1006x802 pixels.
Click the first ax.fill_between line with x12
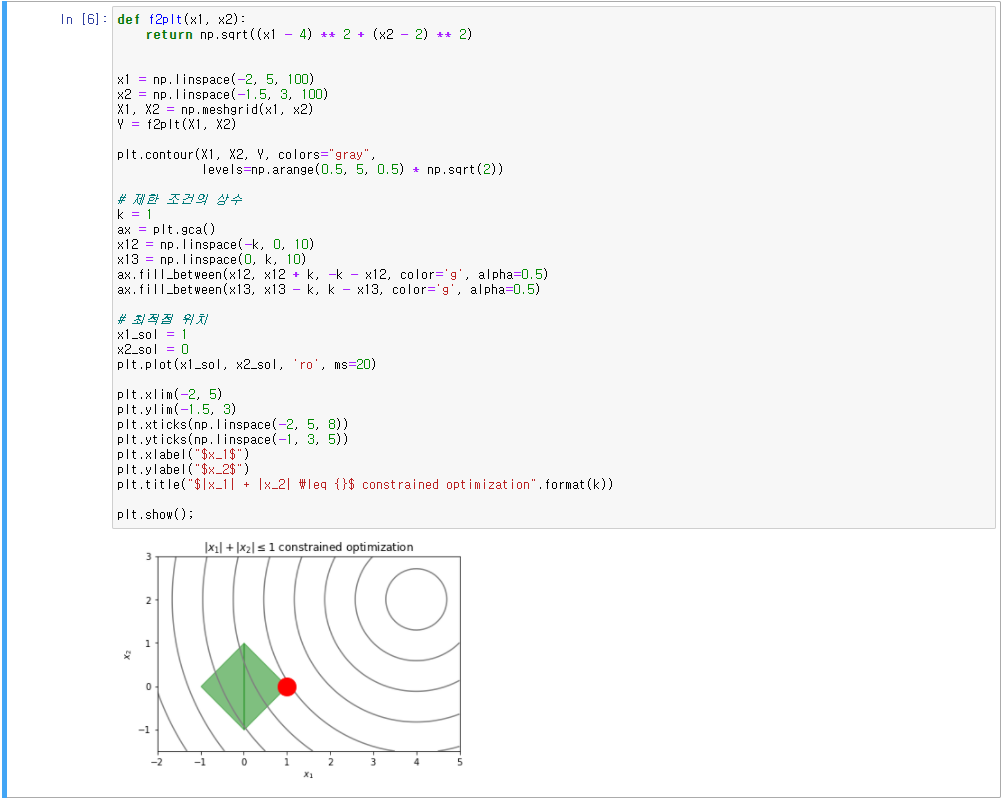point(332,275)
